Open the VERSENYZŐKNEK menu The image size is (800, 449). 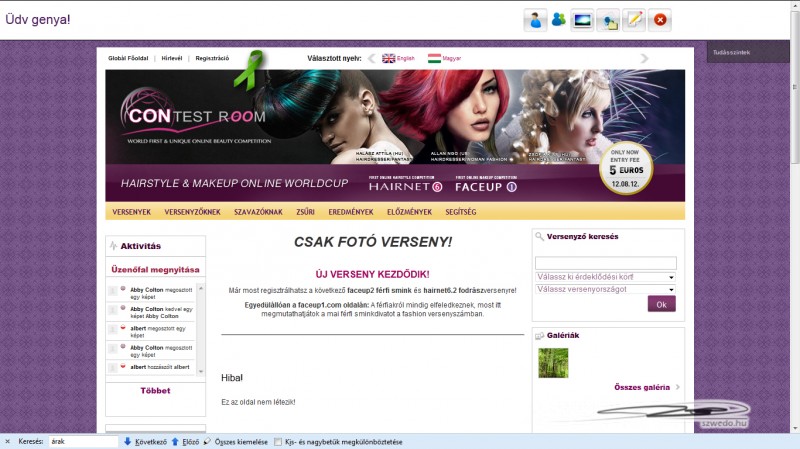click(x=192, y=212)
